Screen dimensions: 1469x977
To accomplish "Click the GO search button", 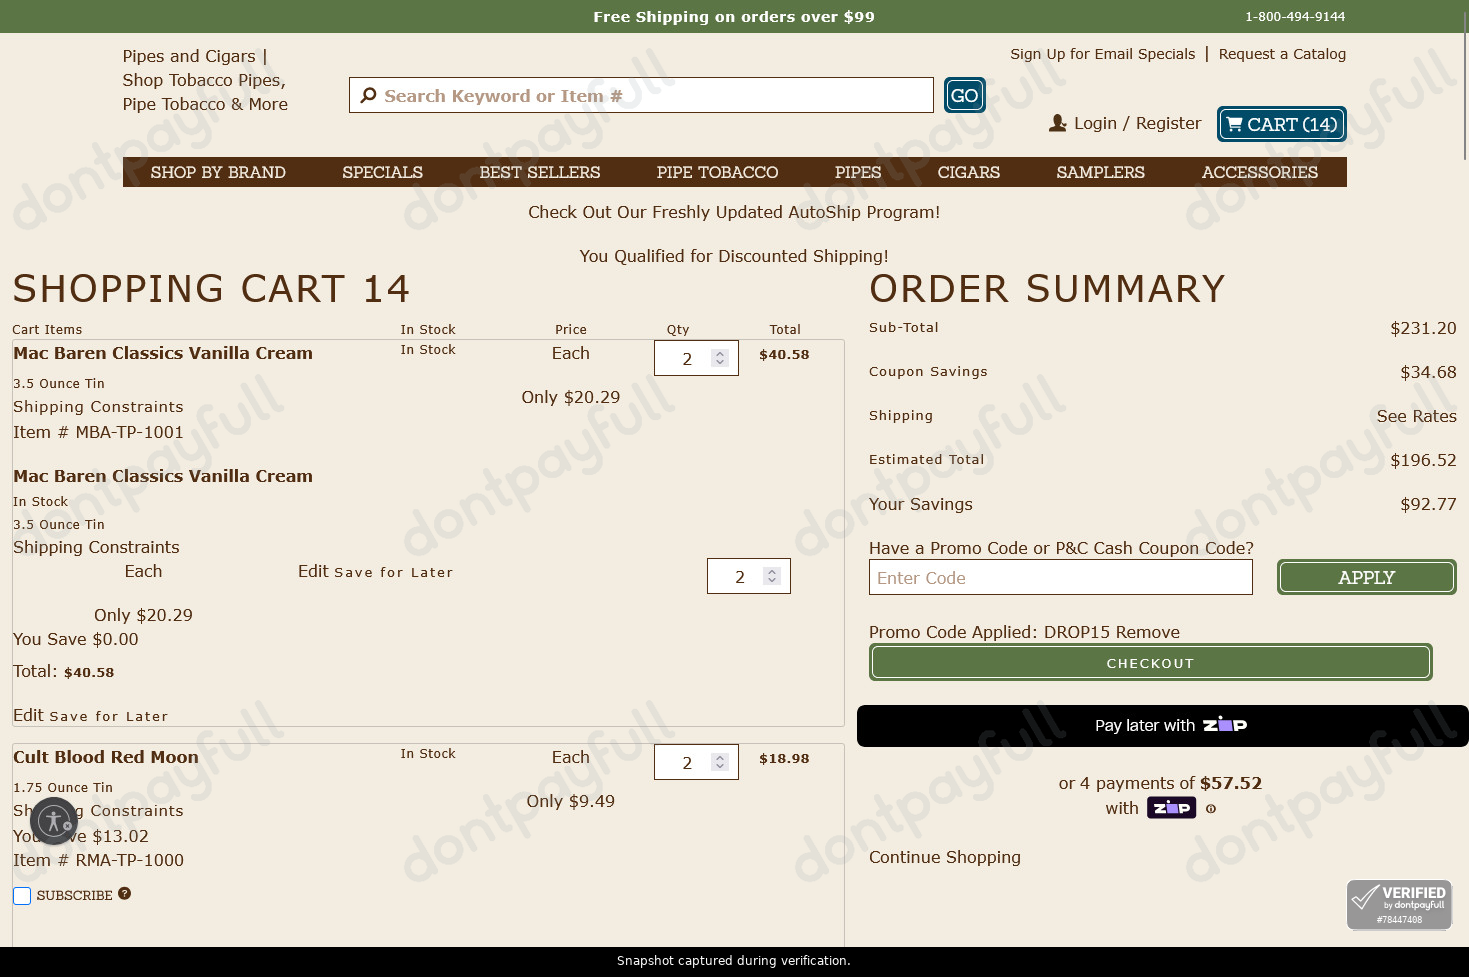I will coord(965,95).
